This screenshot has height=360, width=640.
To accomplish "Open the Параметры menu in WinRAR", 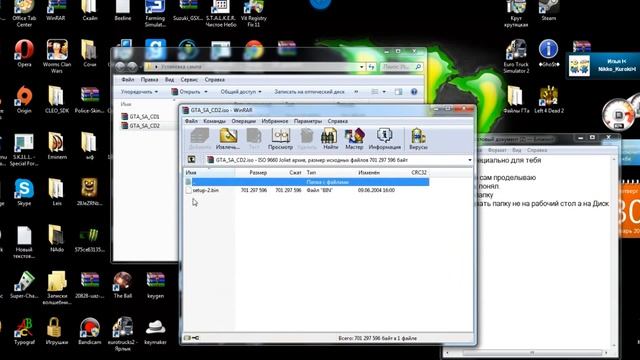I will tap(308, 121).
